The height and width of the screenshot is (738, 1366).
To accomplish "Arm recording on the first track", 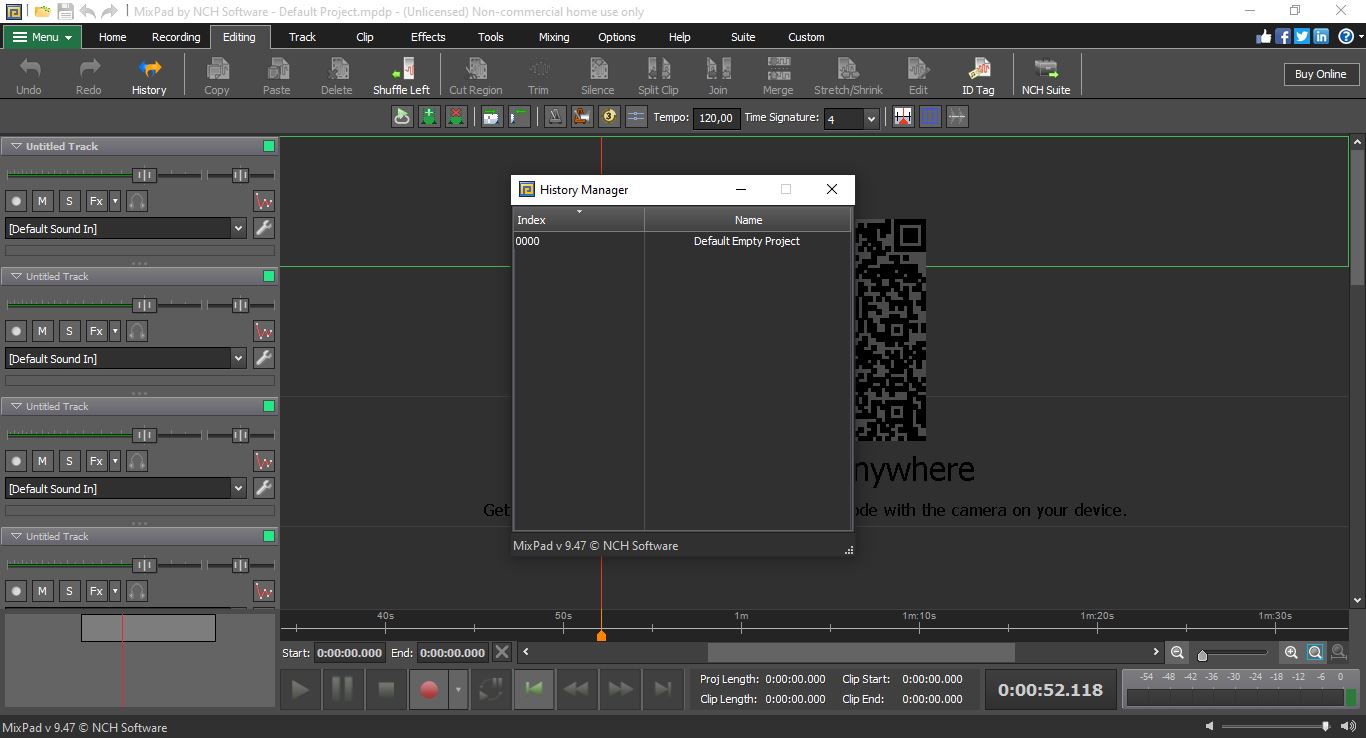I will (16, 201).
